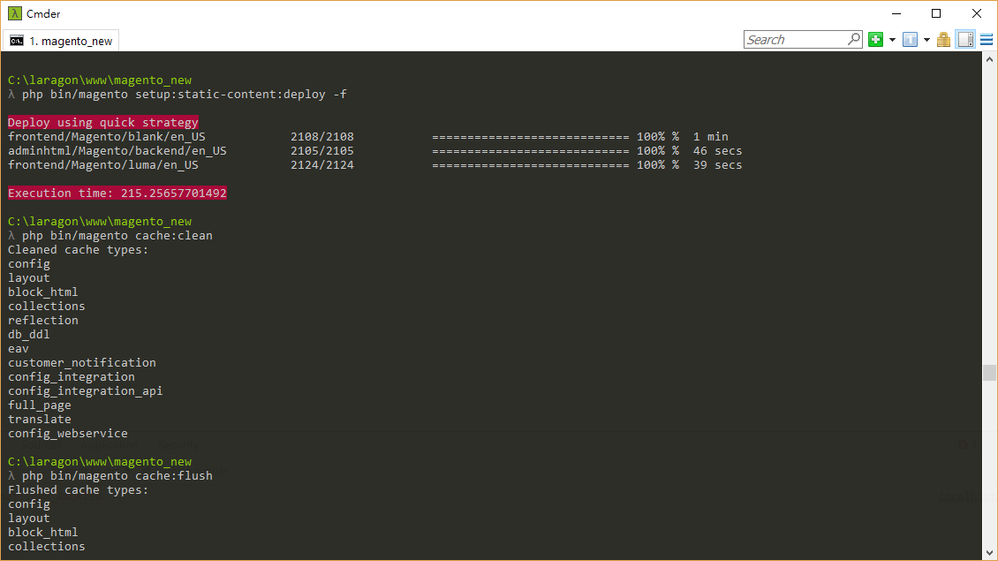Click the console icon on the magento_new tab
The width and height of the screenshot is (998, 561).
tap(17, 40)
